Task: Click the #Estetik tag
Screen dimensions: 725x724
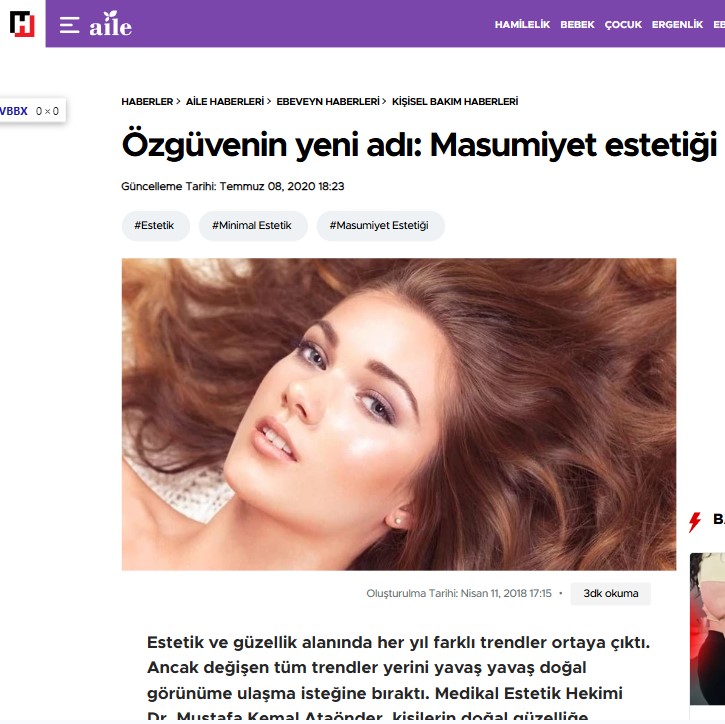Action: [155, 226]
